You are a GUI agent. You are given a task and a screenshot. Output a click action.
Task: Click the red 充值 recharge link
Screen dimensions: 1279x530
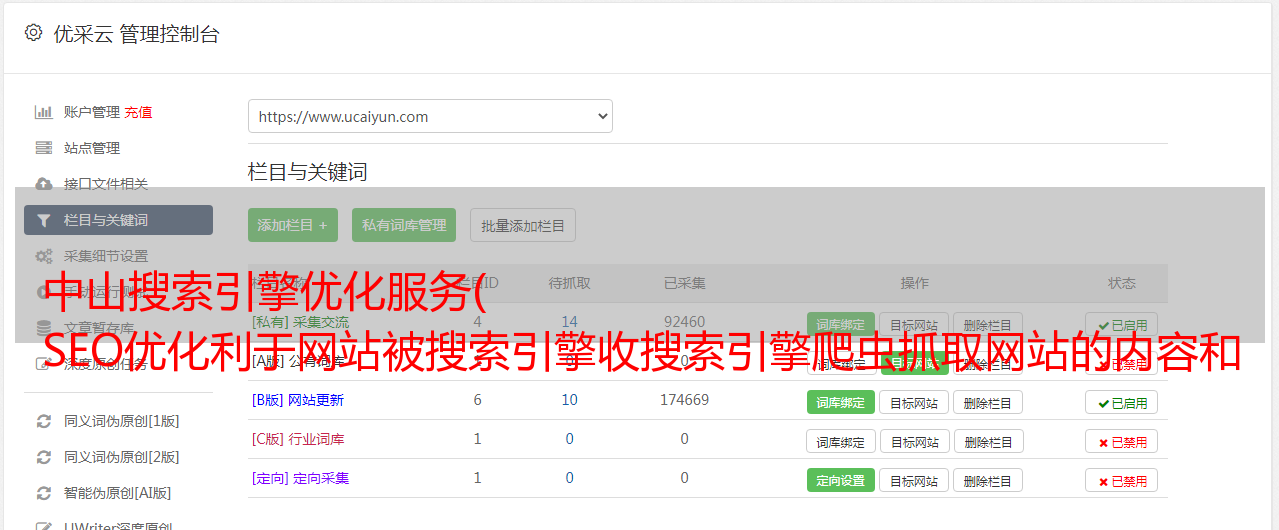click(x=139, y=112)
